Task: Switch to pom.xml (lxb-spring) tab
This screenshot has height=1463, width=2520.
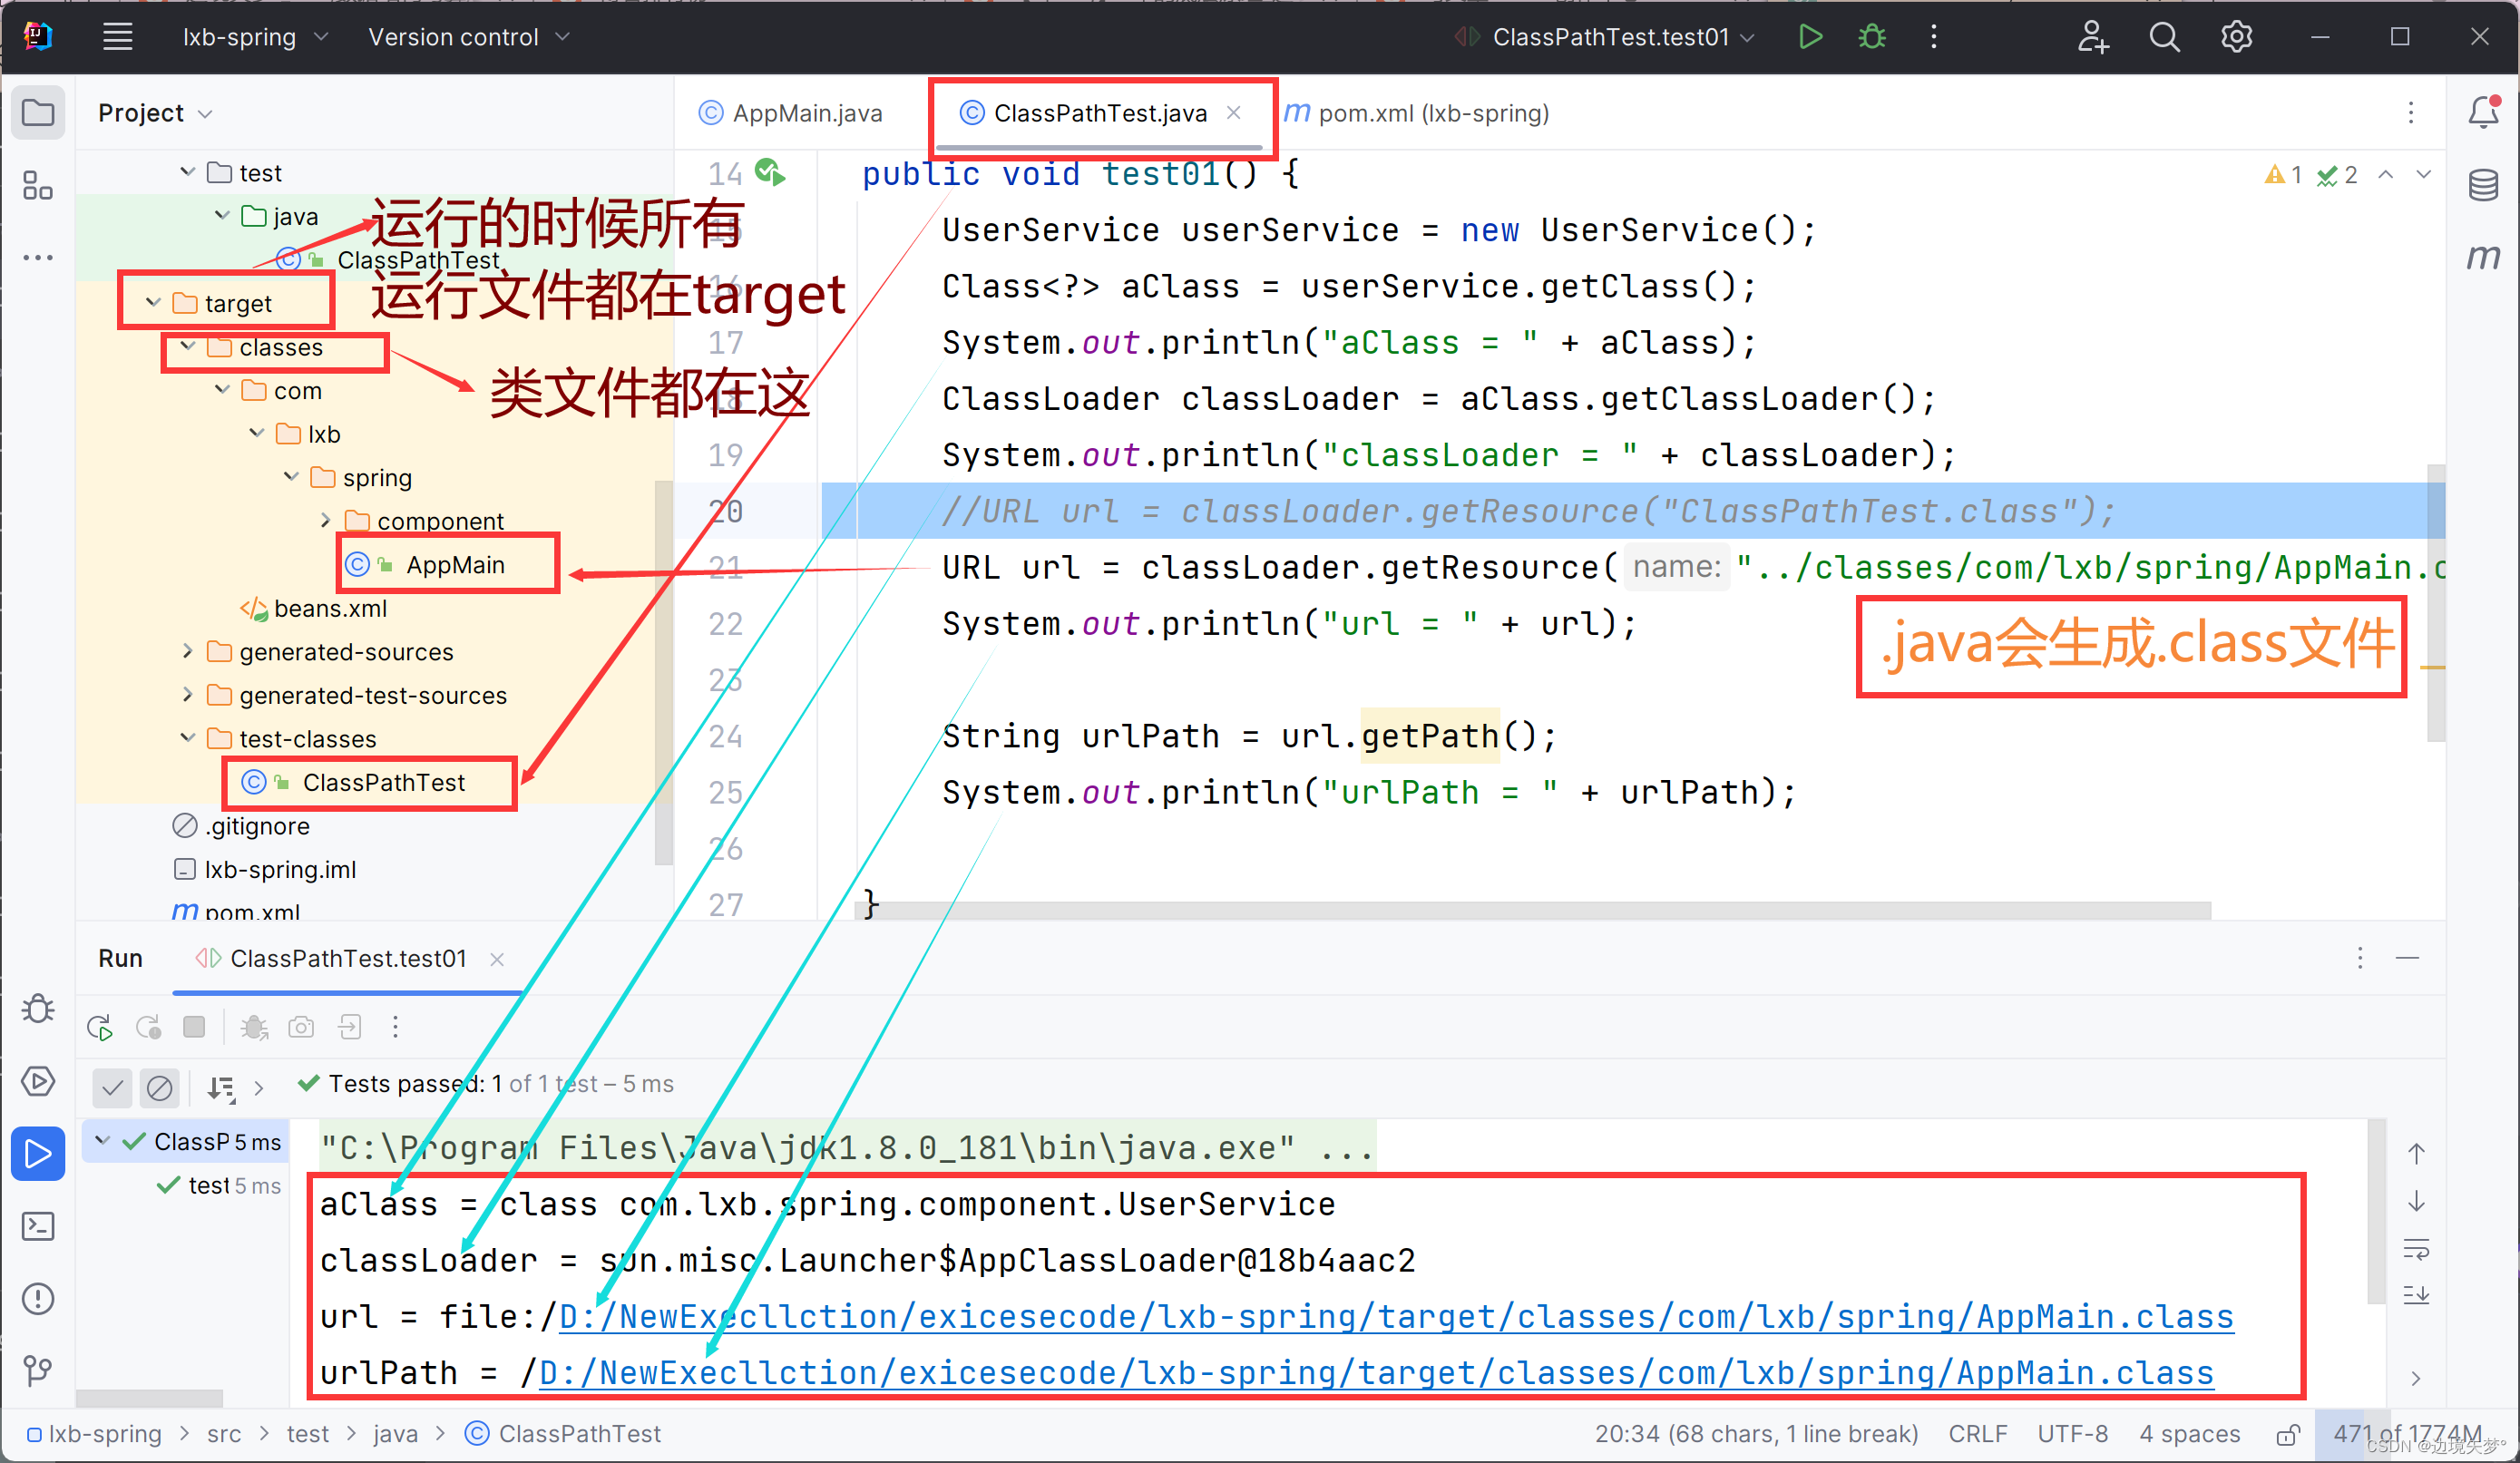Action: point(1416,113)
